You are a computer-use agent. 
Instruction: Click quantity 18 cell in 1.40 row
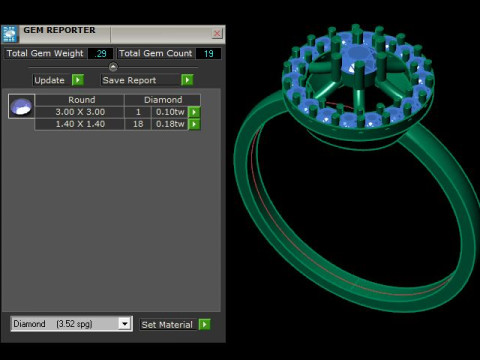pyautogui.click(x=138, y=124)
